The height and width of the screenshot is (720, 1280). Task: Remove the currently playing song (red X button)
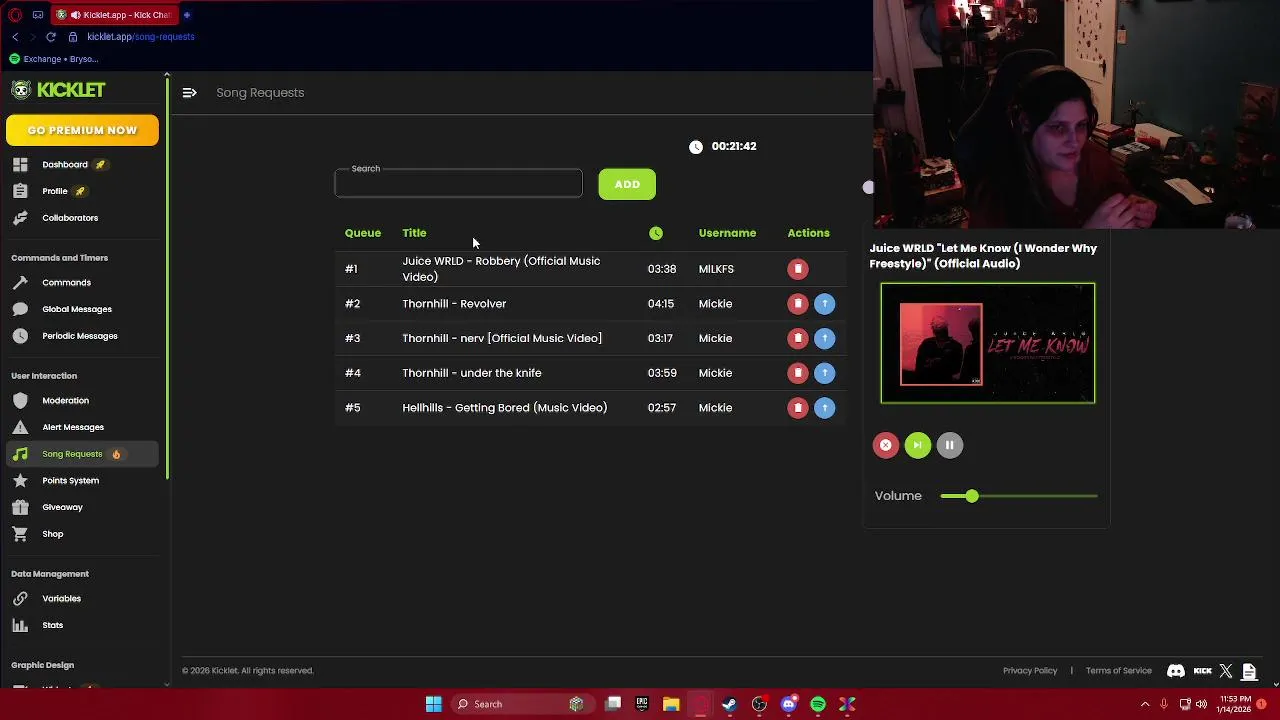pyautogui.click(x=886, y=445)
